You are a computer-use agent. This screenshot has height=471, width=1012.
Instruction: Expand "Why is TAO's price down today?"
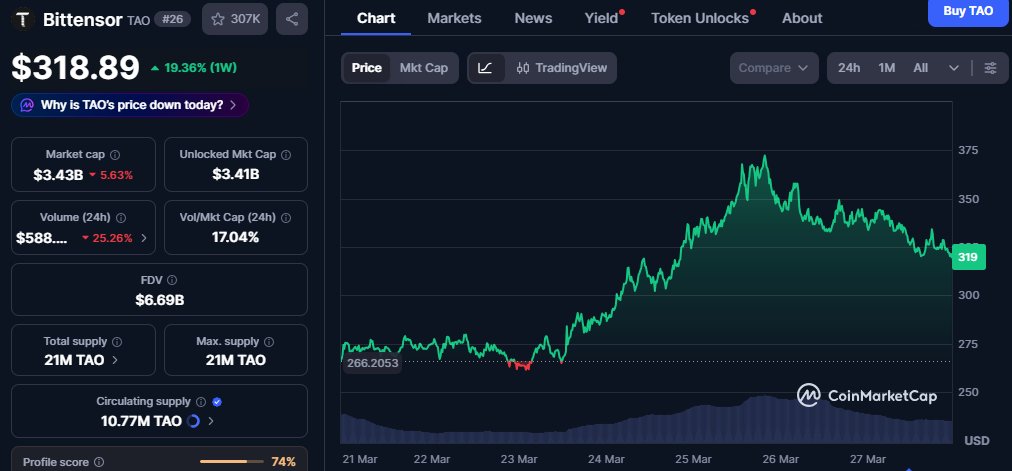(x=130, y=105)
